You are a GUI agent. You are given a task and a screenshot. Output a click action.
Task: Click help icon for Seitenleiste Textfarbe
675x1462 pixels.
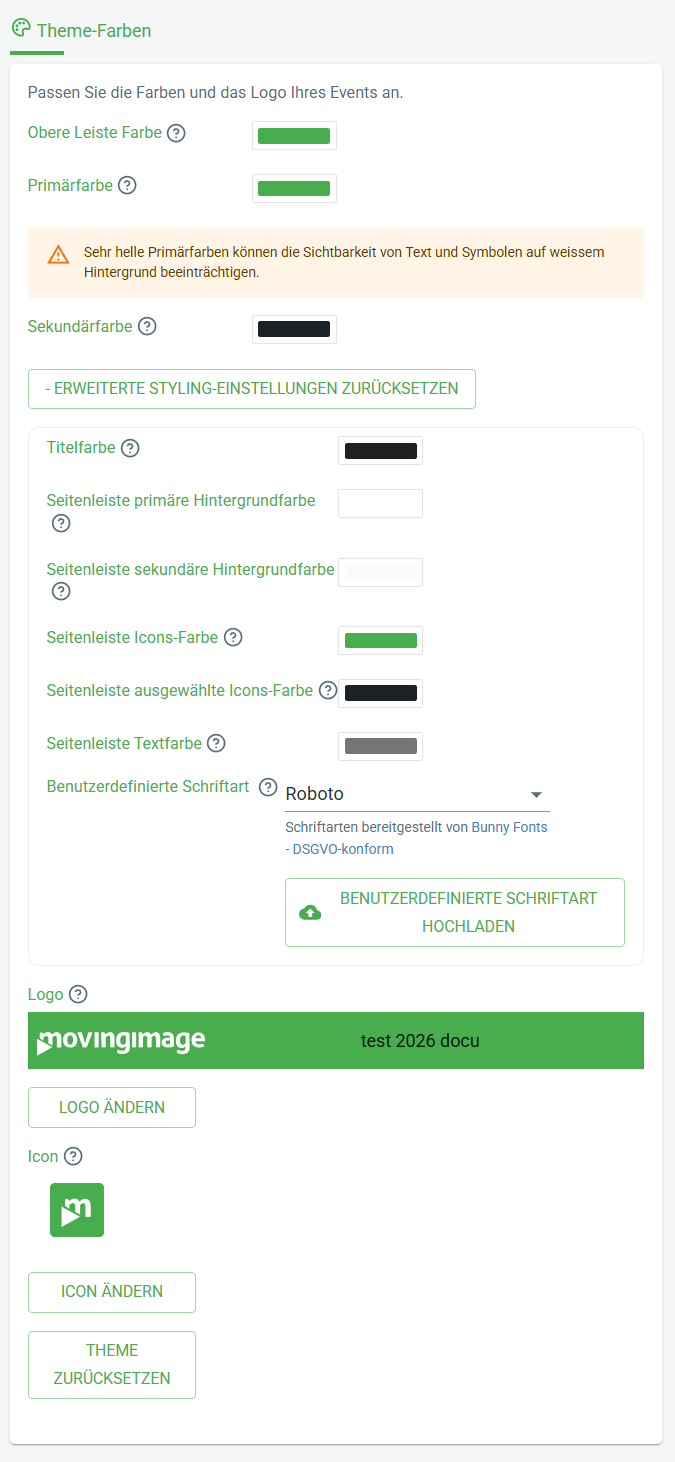coord(216,744)
